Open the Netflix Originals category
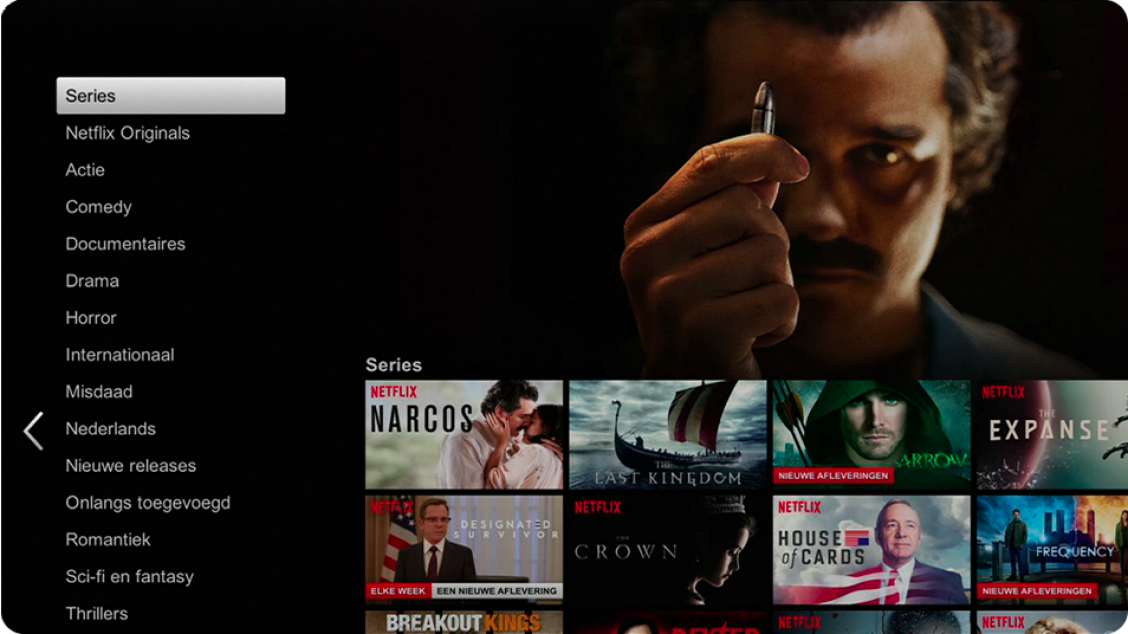 (x=127, y=133)
